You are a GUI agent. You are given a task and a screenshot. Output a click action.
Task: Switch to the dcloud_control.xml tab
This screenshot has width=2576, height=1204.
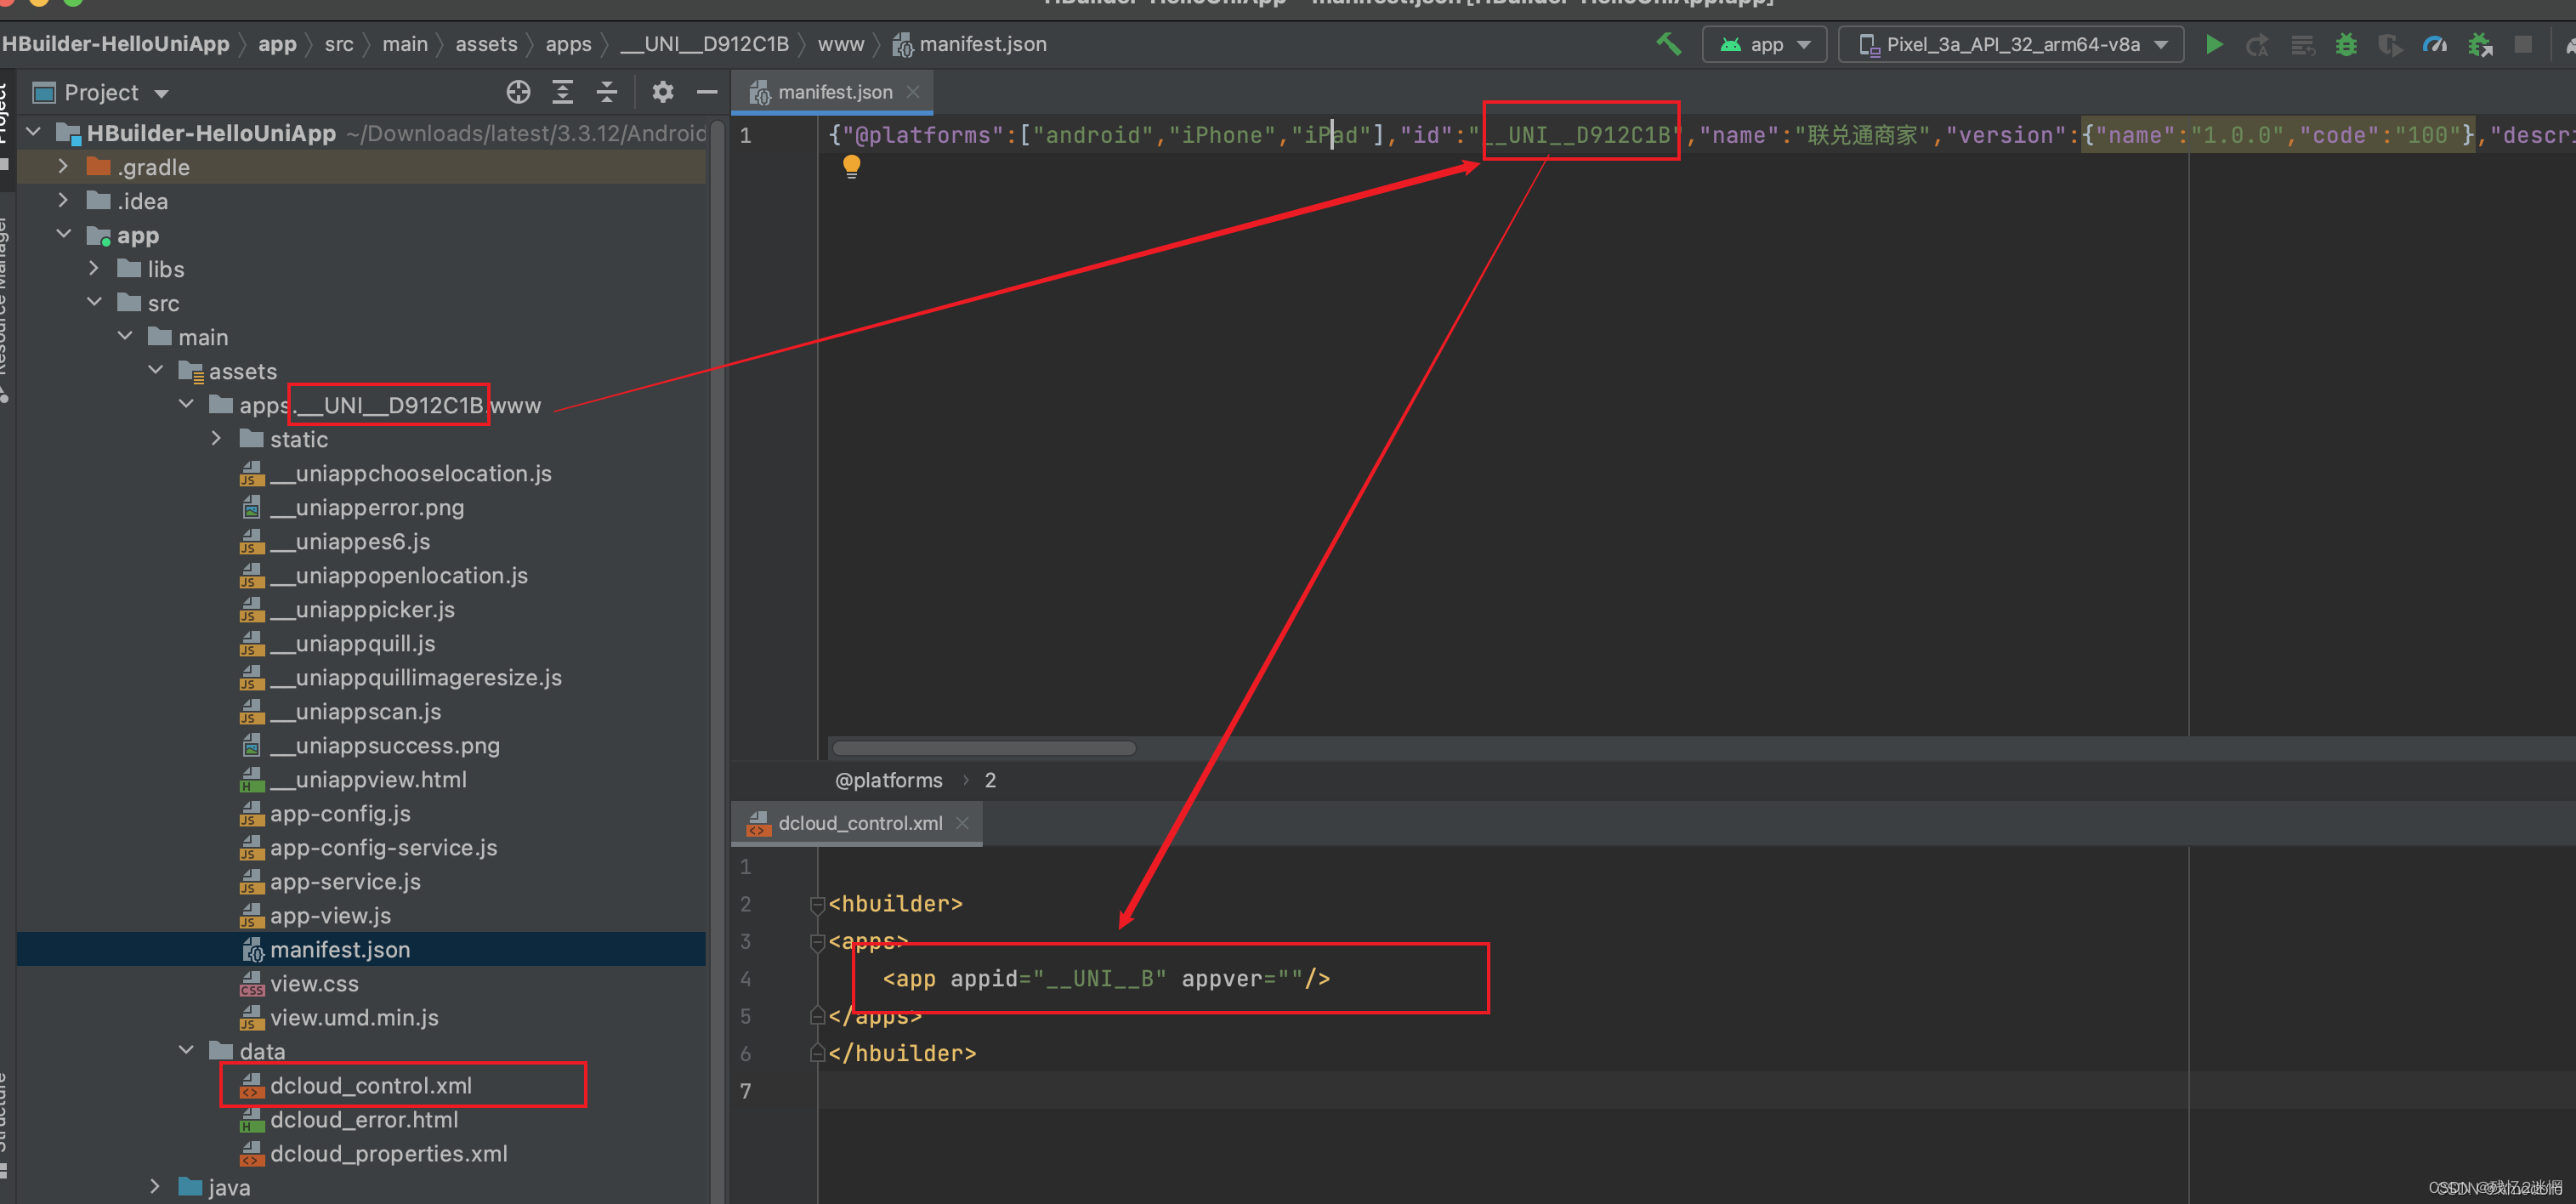pyautogui.click(x=857, y=823)
